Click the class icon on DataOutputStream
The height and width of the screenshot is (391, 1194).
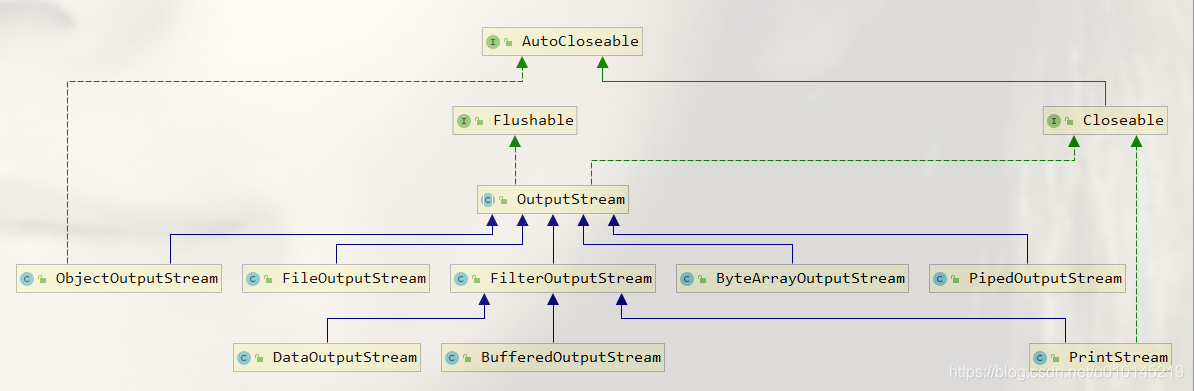[244, 357]
